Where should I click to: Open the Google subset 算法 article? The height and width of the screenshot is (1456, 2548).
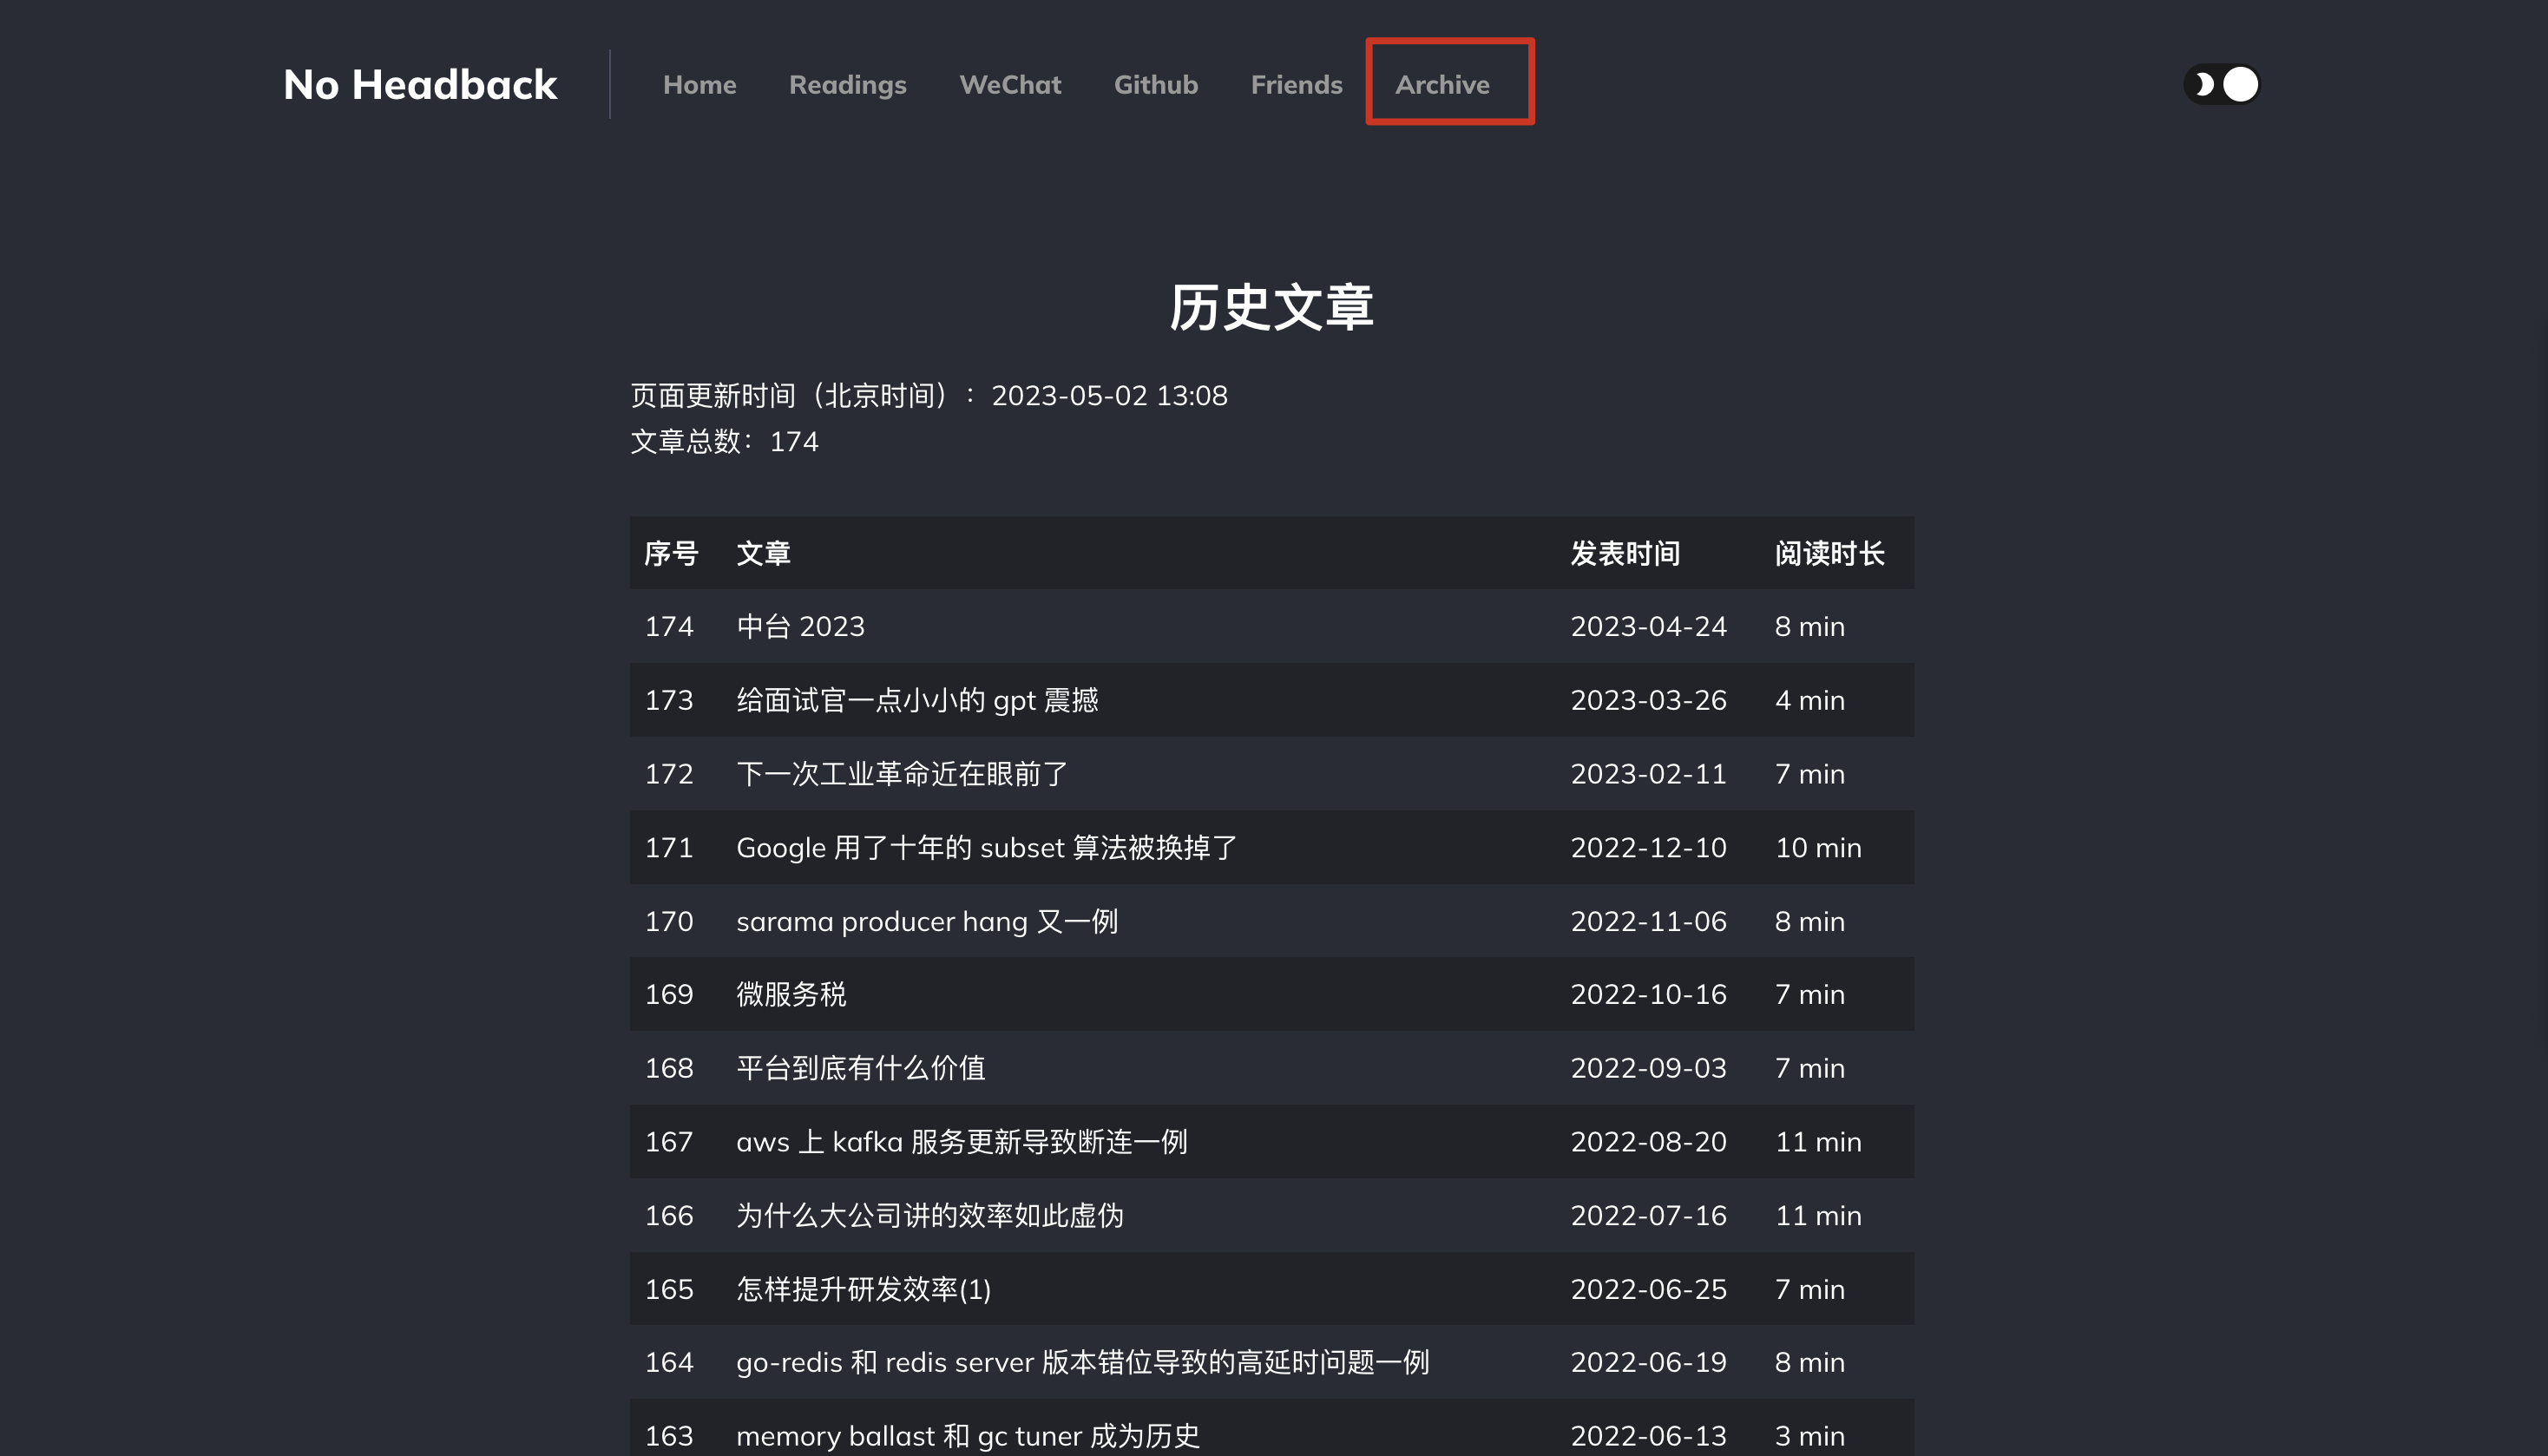pyautogui.click(x=986, y=848)
